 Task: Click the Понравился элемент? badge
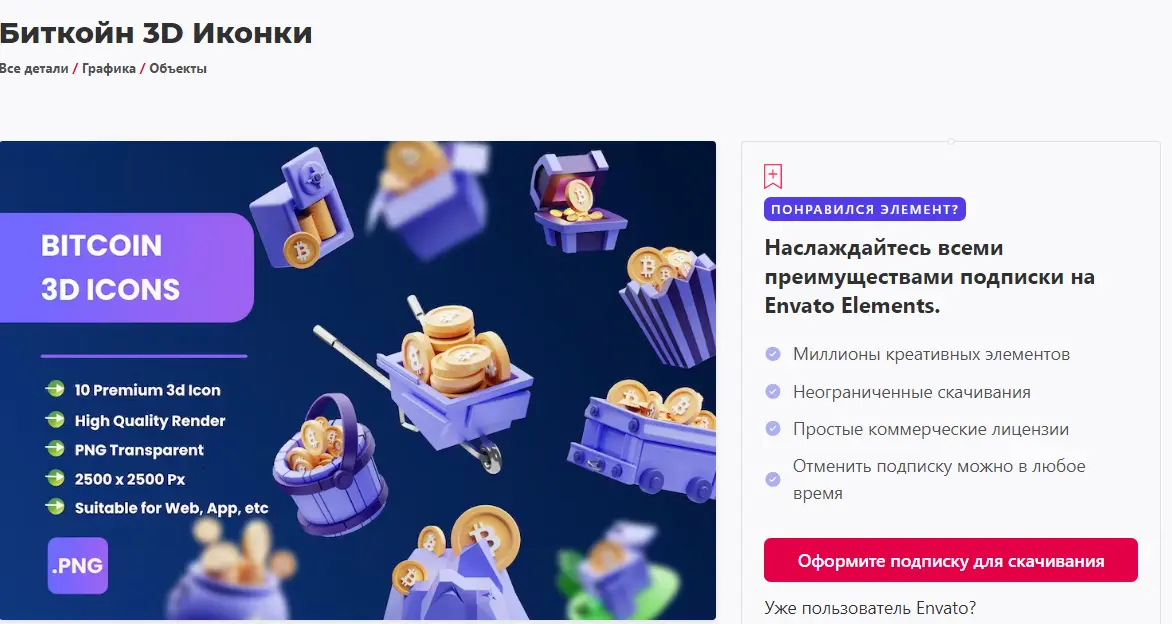[x=865, y=209]
